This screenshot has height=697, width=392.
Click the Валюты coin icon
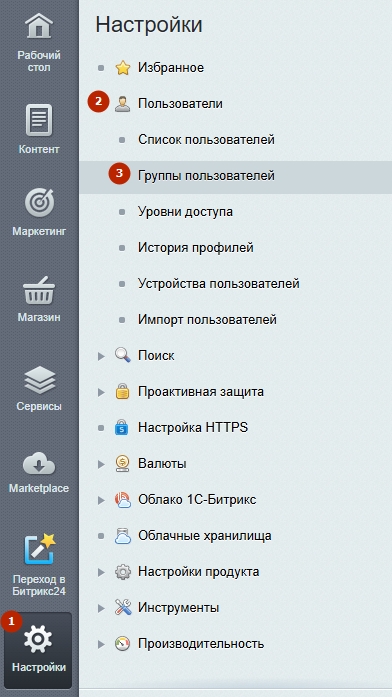(122, 464)
